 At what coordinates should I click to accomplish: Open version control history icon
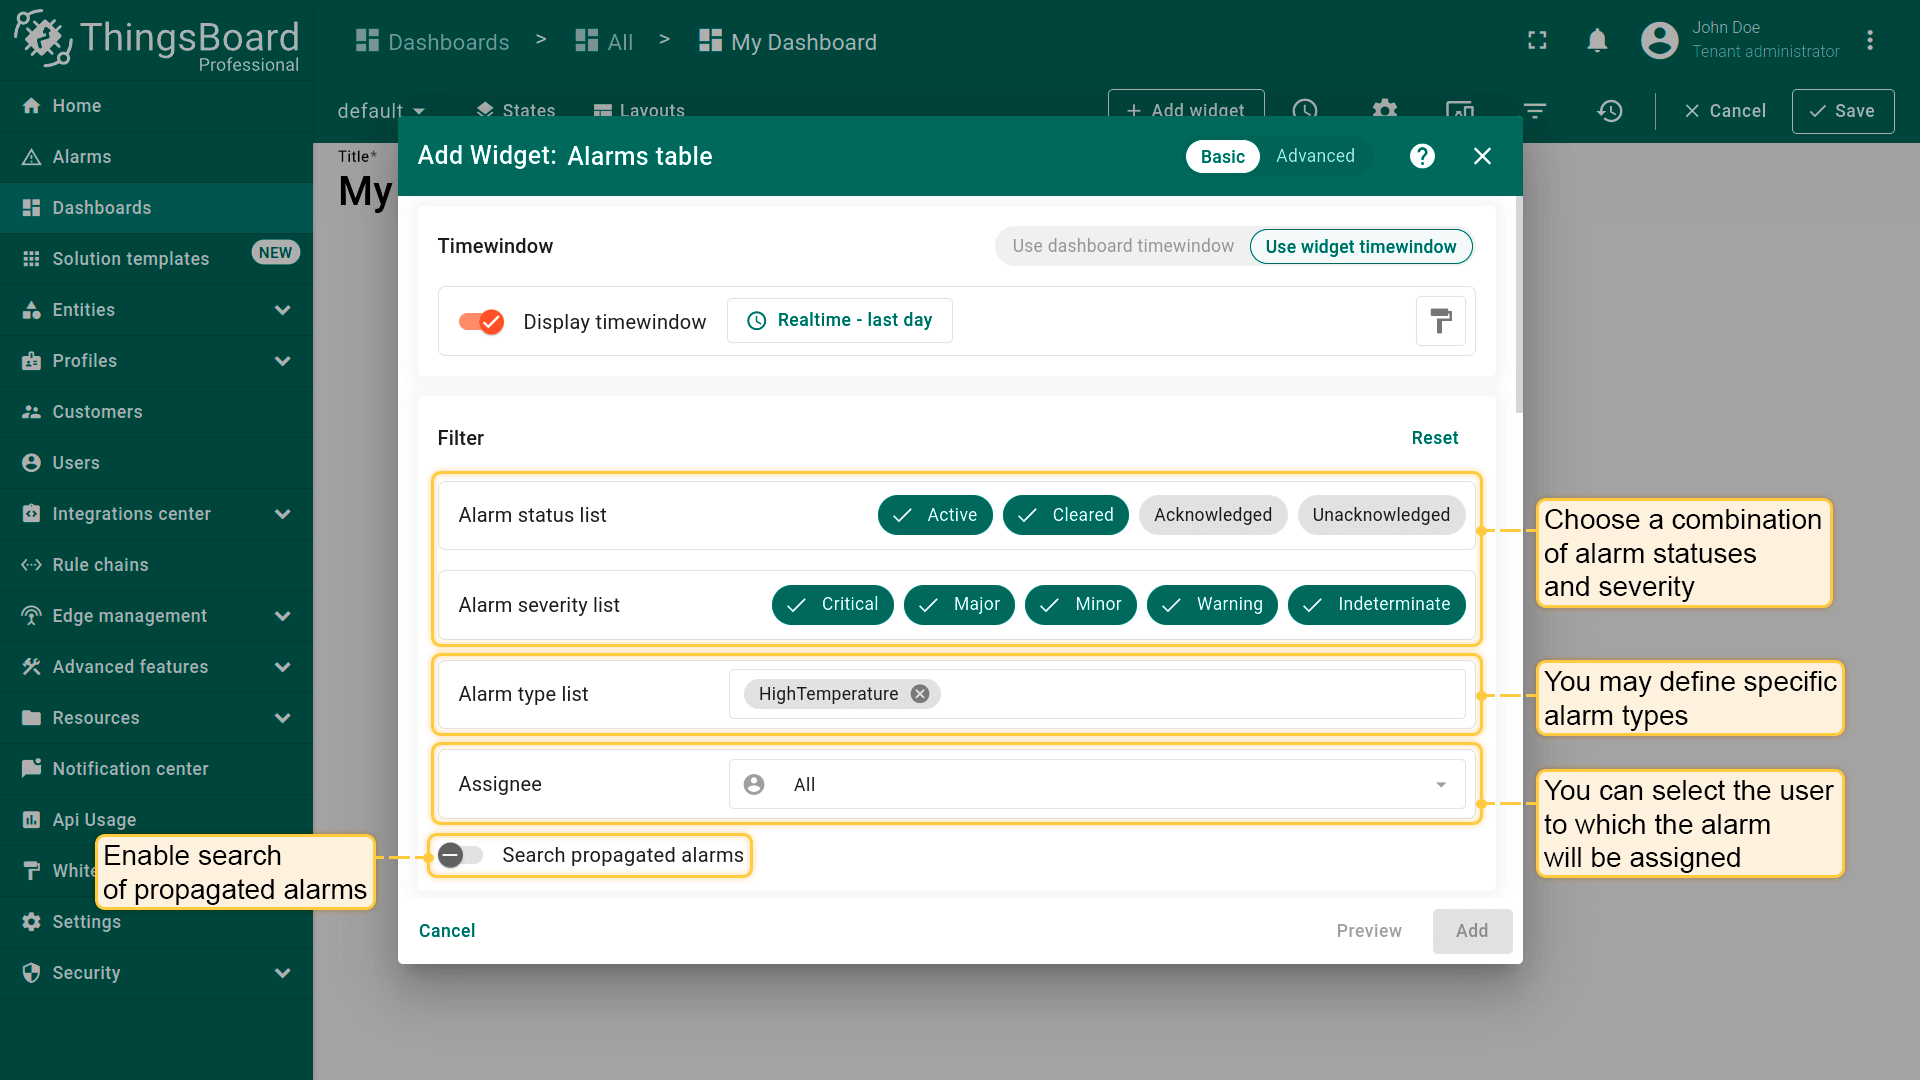(x=1609, y=111)
